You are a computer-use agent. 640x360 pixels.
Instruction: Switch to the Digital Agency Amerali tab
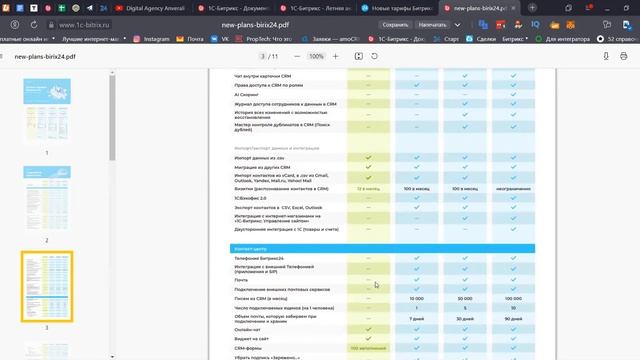(150, 8)
